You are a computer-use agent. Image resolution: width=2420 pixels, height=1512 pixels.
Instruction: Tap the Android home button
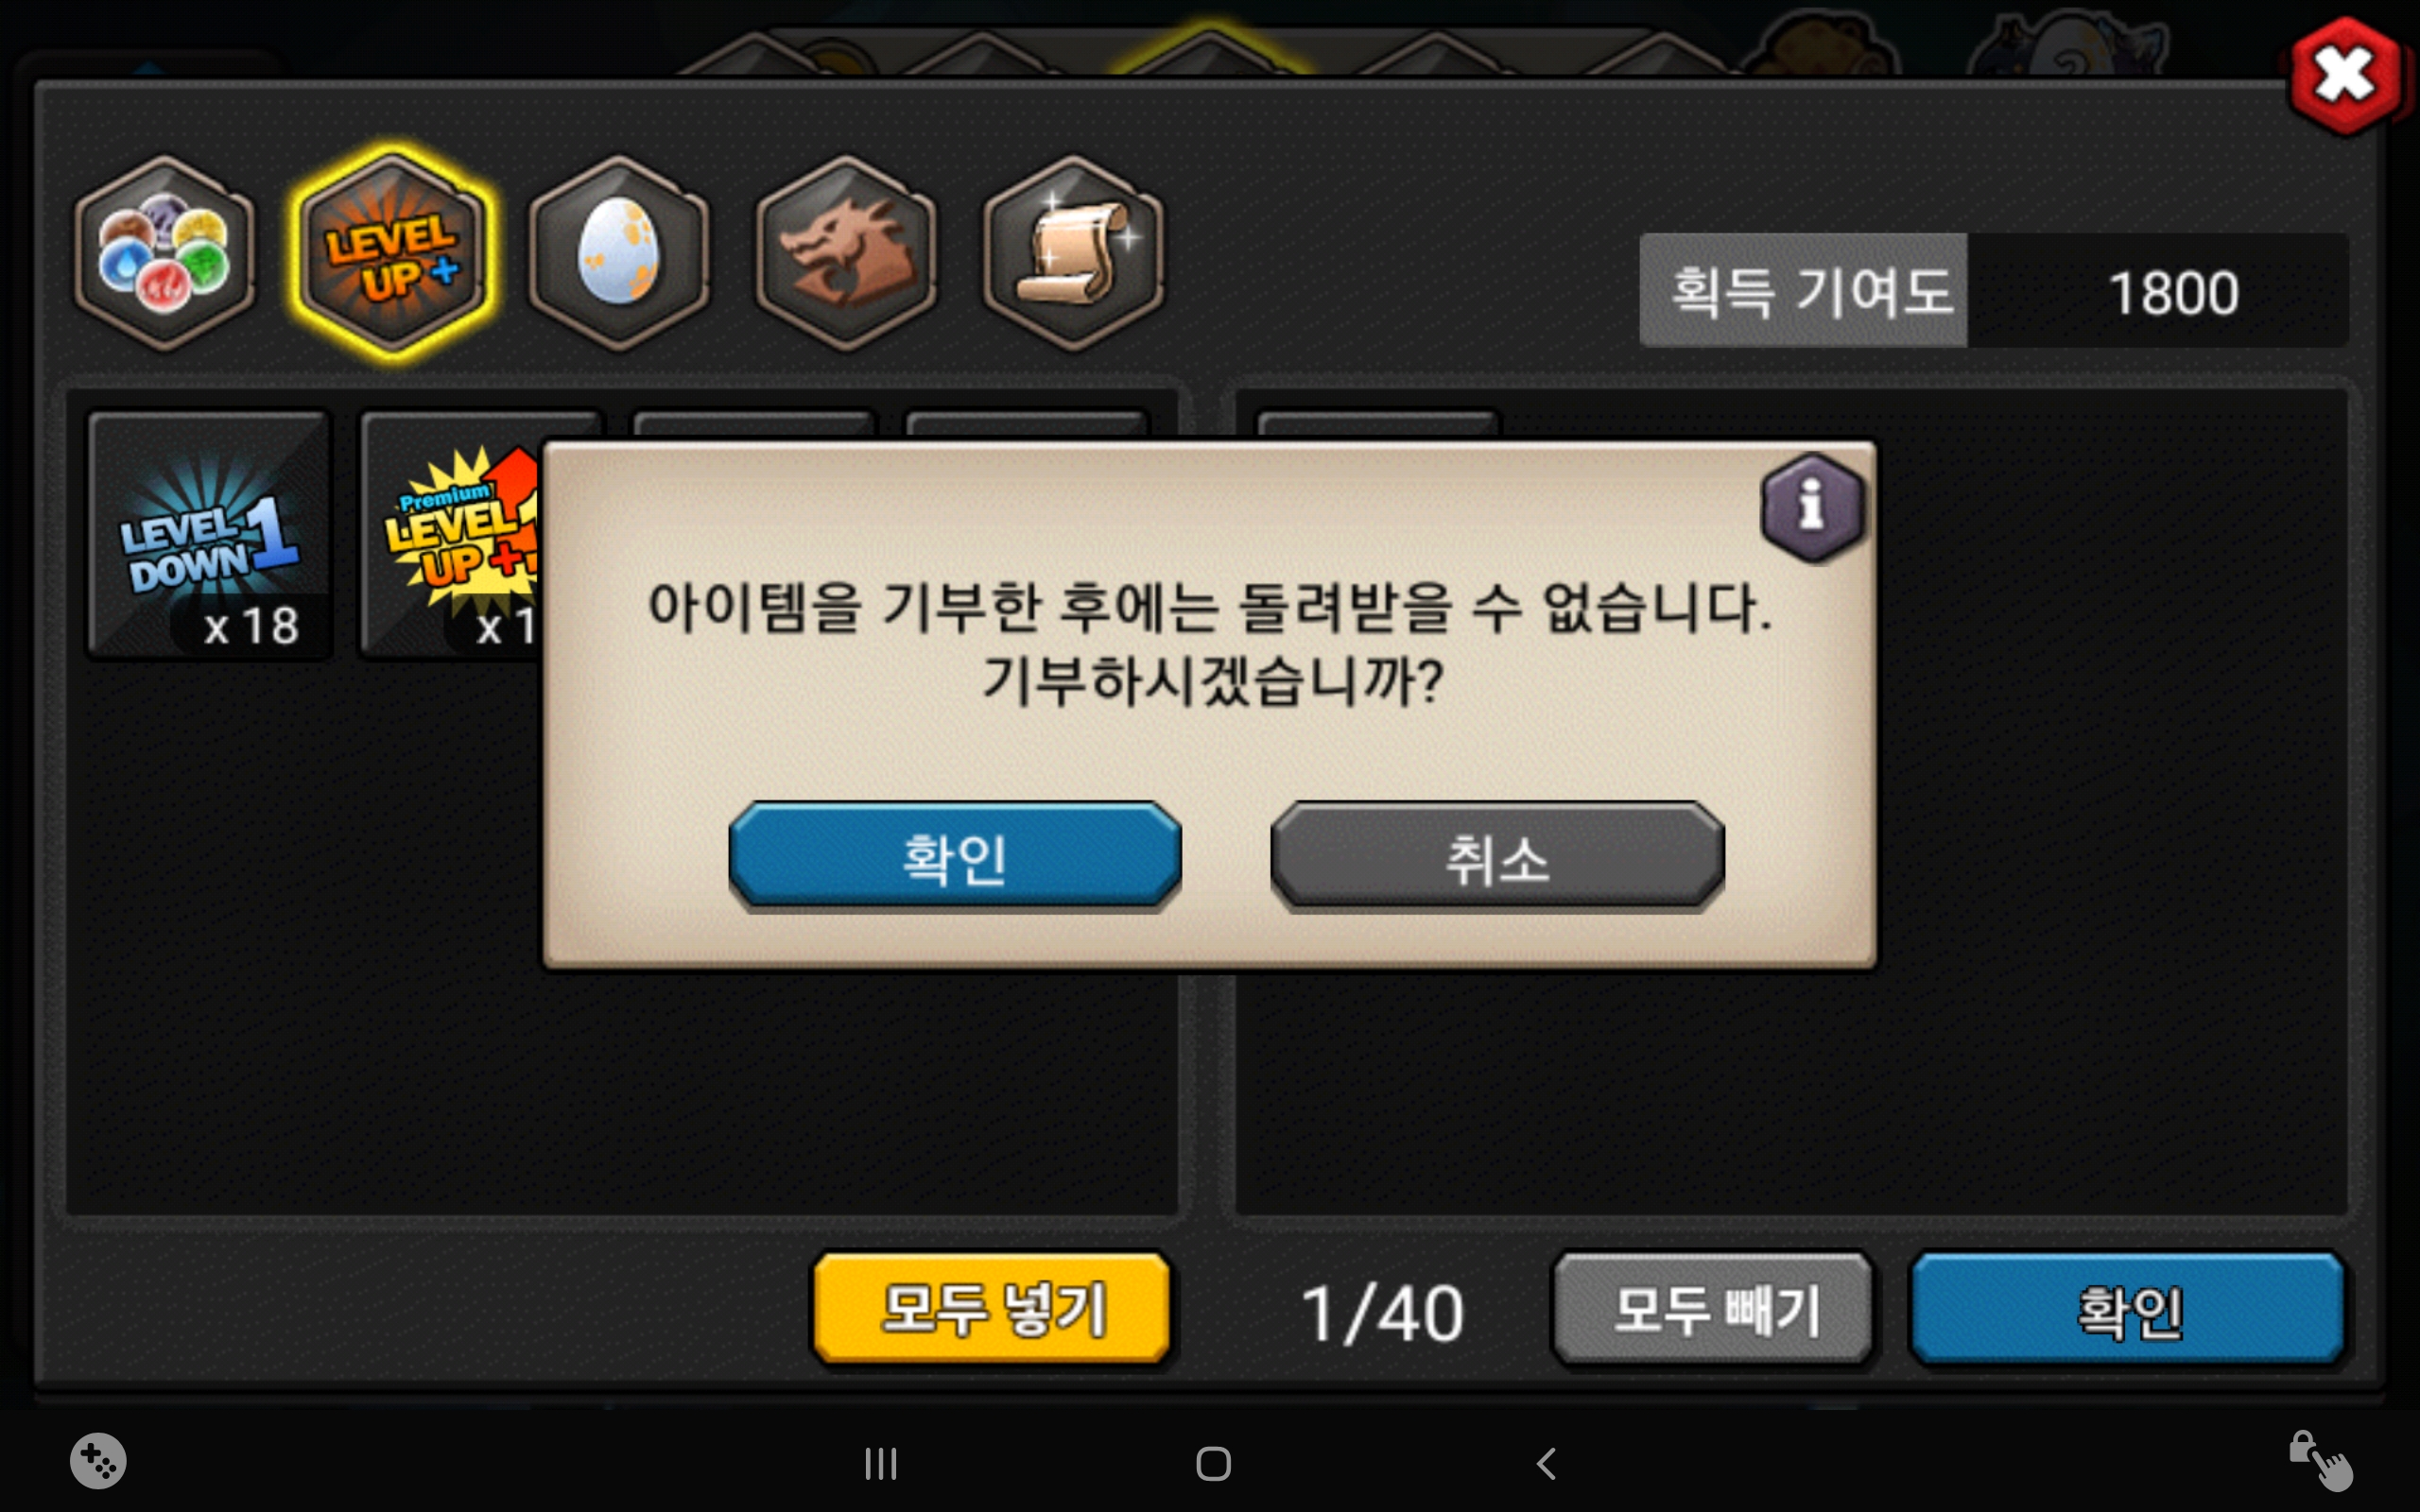click(1213, 1464)
